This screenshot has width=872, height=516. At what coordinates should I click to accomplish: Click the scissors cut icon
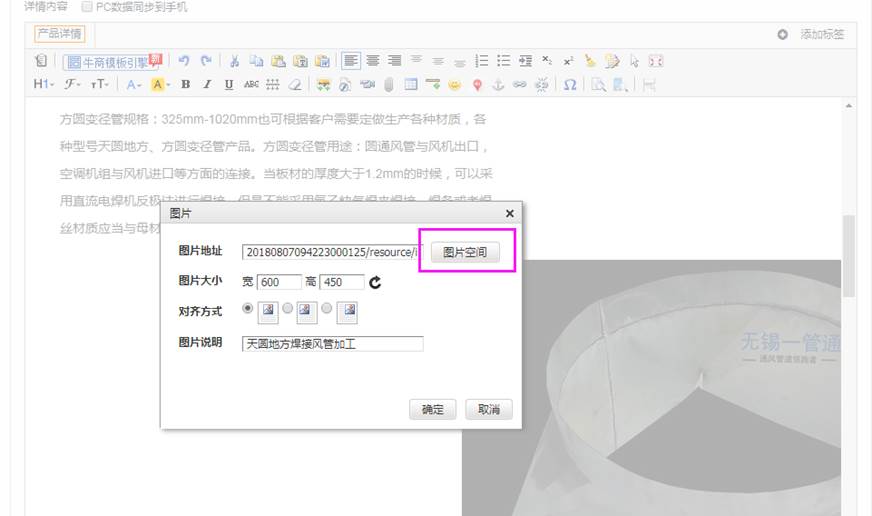point(234,61)
